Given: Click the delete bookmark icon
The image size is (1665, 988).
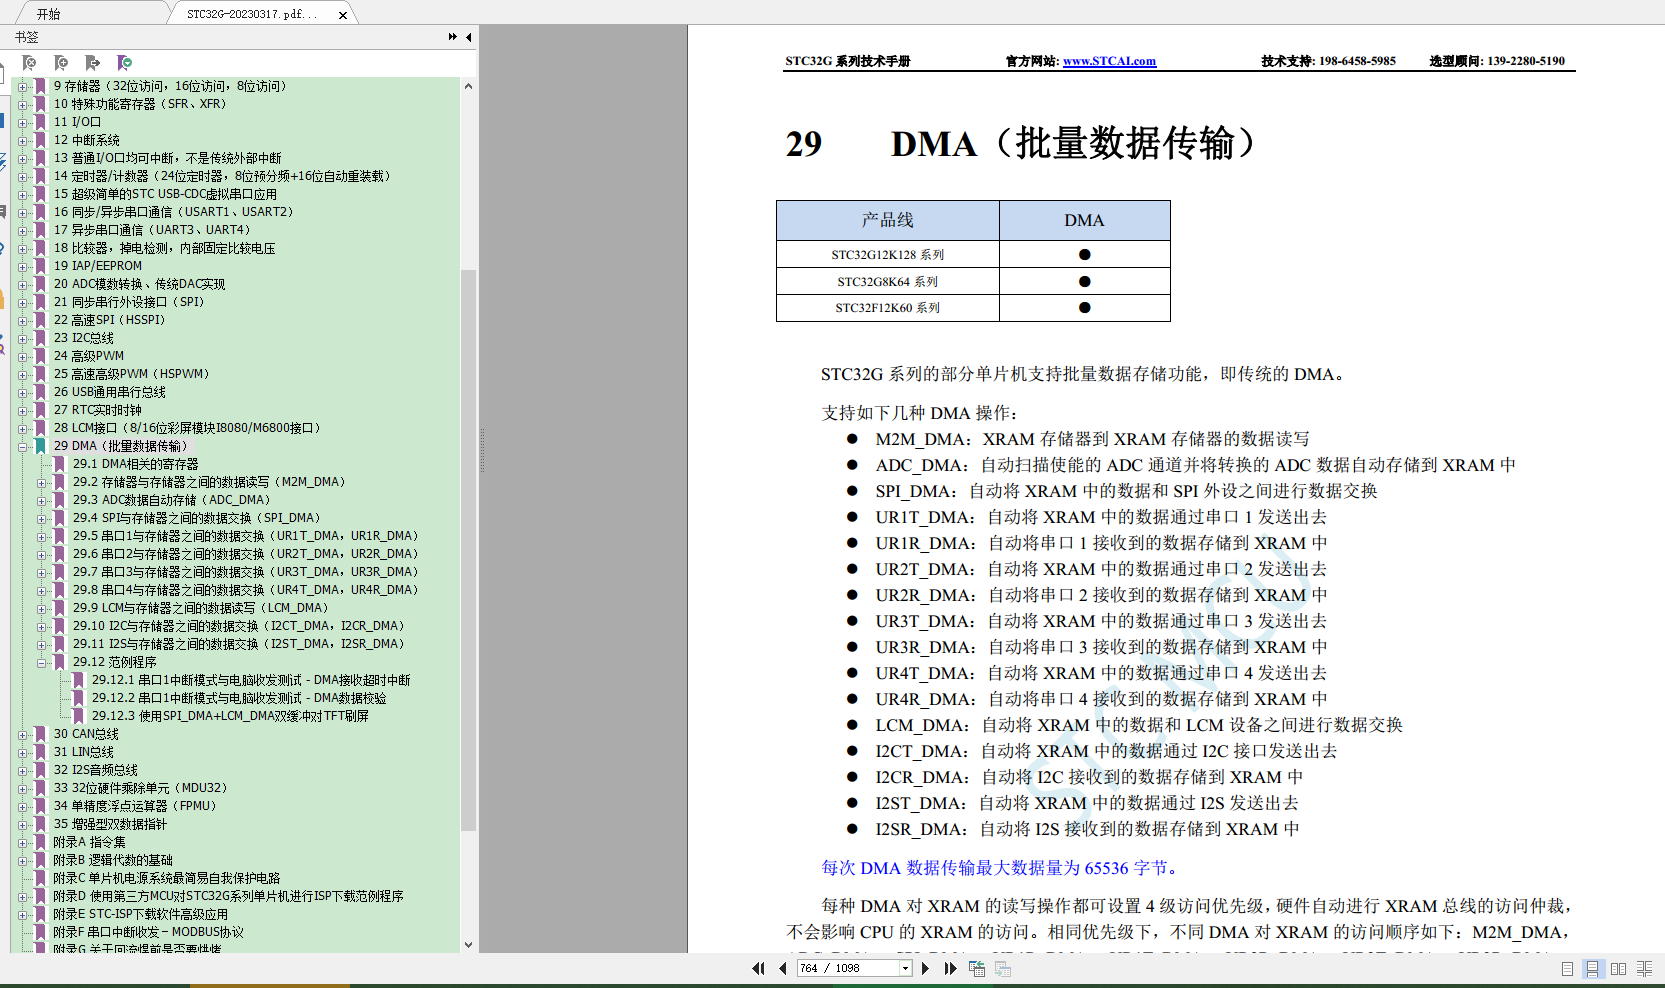Looking at the screenshot, I should 30,63.
